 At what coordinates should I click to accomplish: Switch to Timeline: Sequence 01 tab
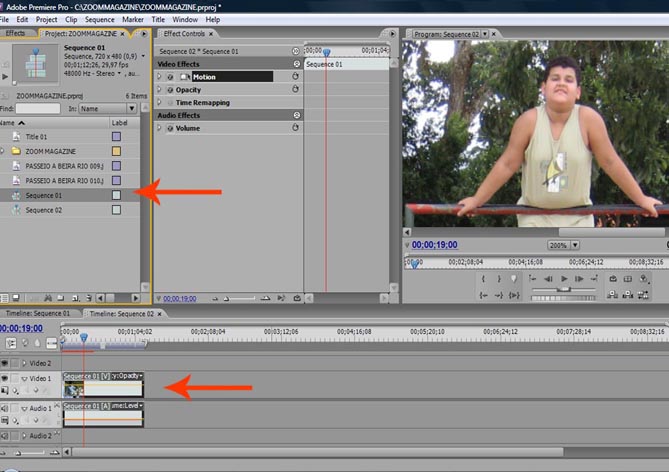[x=40, y=314]
